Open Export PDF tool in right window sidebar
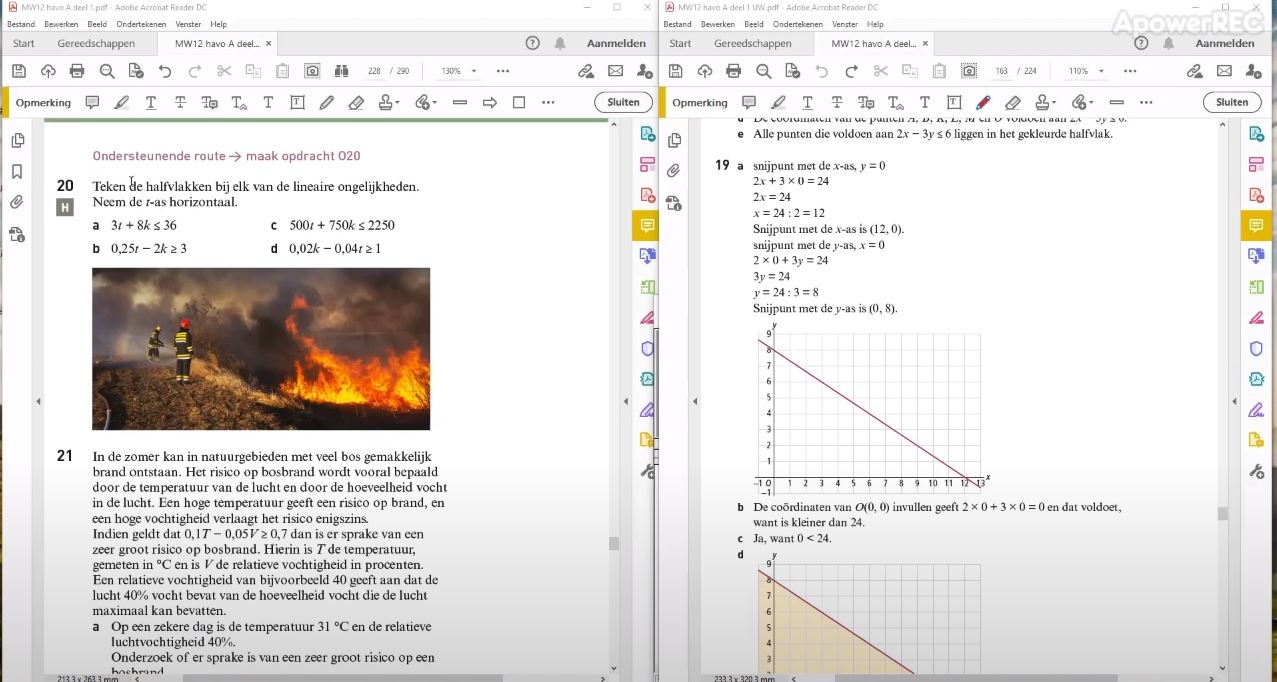The width and height of the screenshot is (1277, 682). click(x=1257, y=134)
